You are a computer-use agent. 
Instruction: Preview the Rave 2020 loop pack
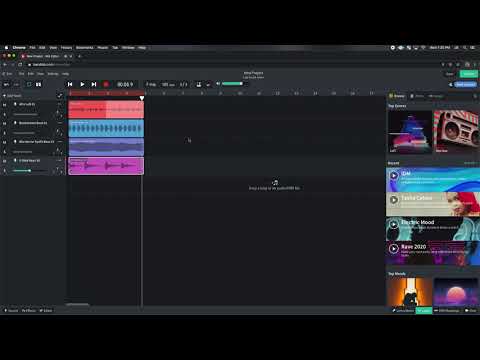click(x=394, y=249)
